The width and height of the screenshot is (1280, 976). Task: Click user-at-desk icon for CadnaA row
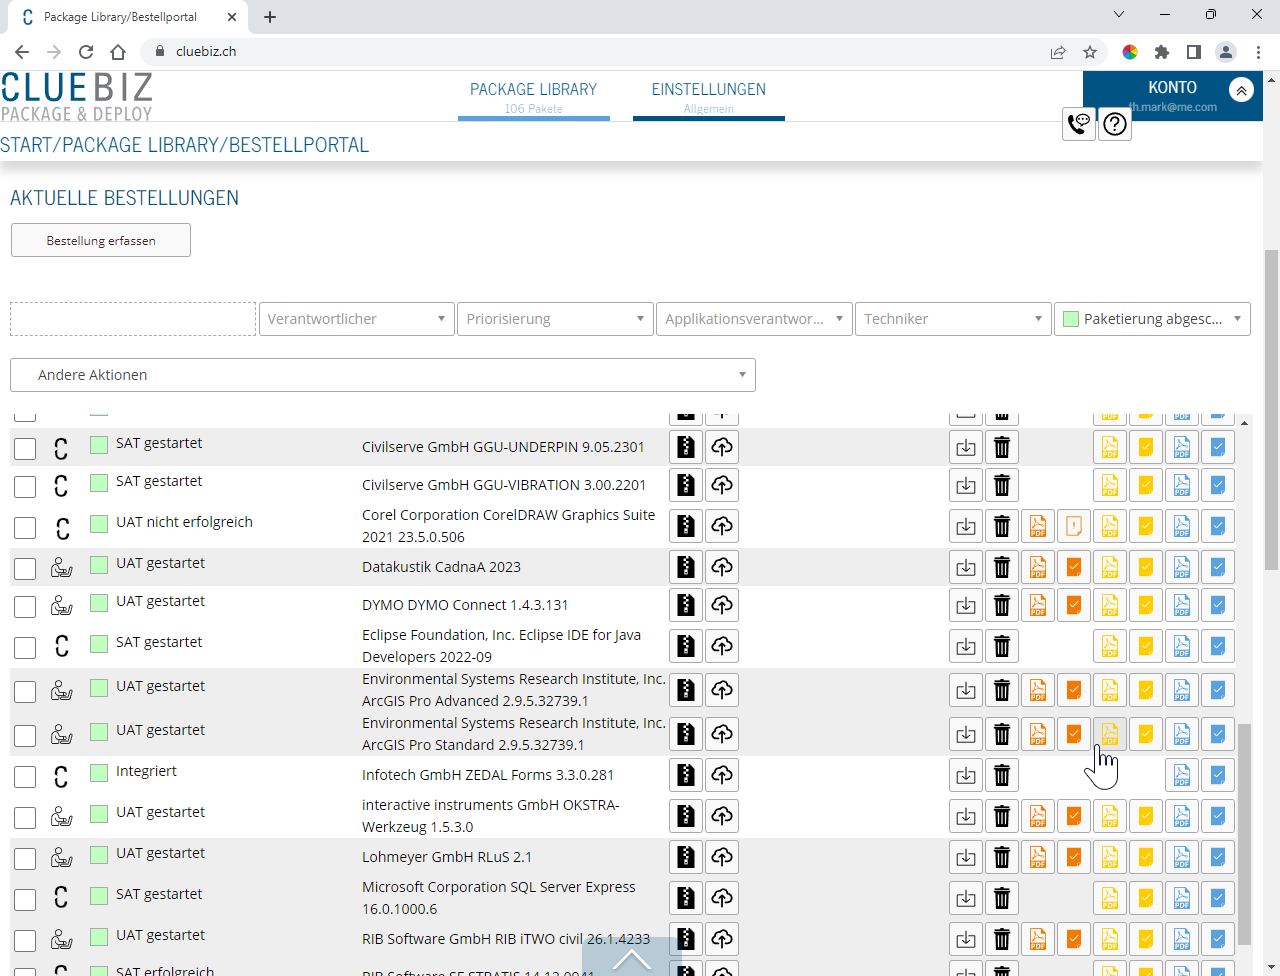click(61, 567)
